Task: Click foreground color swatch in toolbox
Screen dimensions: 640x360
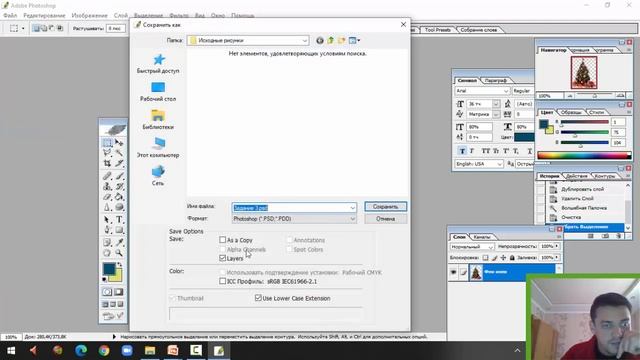Action: (x=109, y=269)
